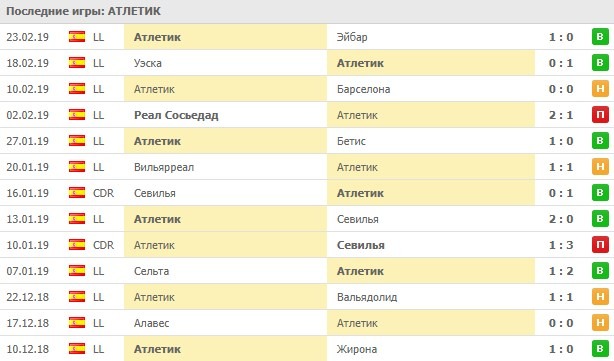This screenshot has height=361, width=614.
Task: Click the 2 : 0 score on the 13.01.19 row
Action: coord(561,219)
